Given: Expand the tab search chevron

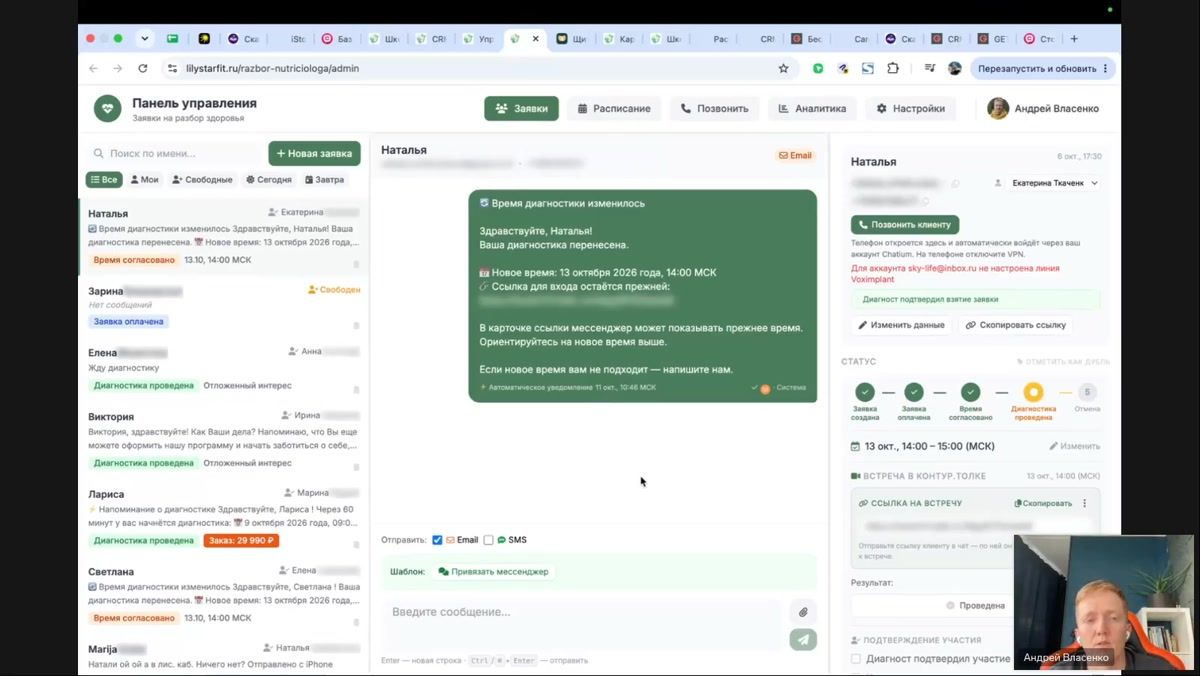Looking at the screenshot, I should click(144, 39).
